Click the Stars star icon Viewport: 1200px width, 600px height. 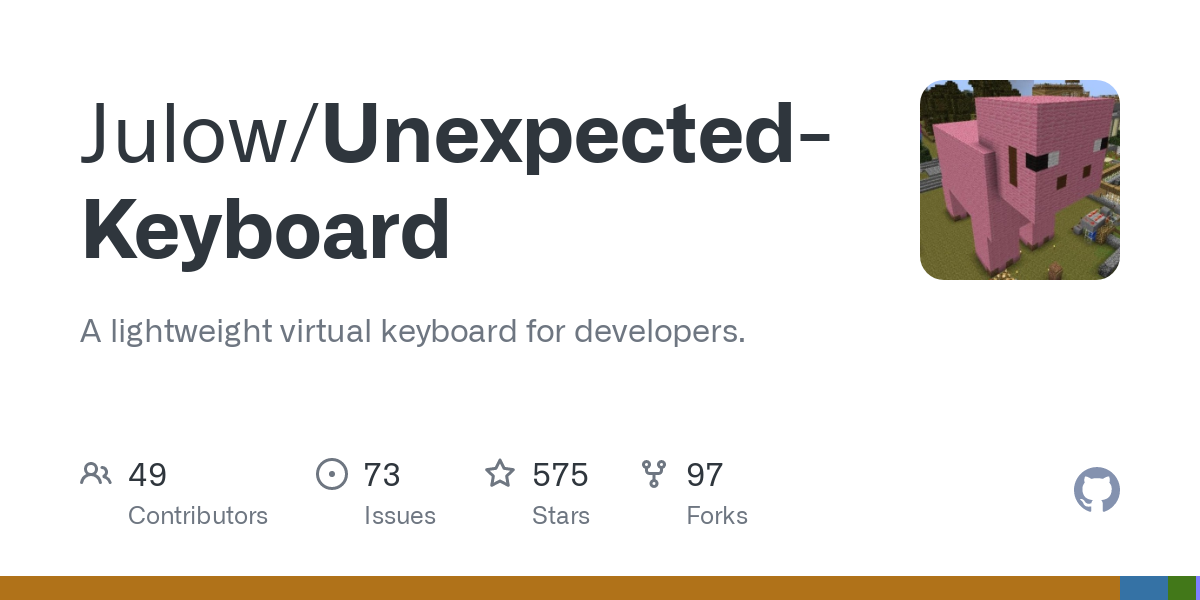pyautogui.click(x=500, y=473)
